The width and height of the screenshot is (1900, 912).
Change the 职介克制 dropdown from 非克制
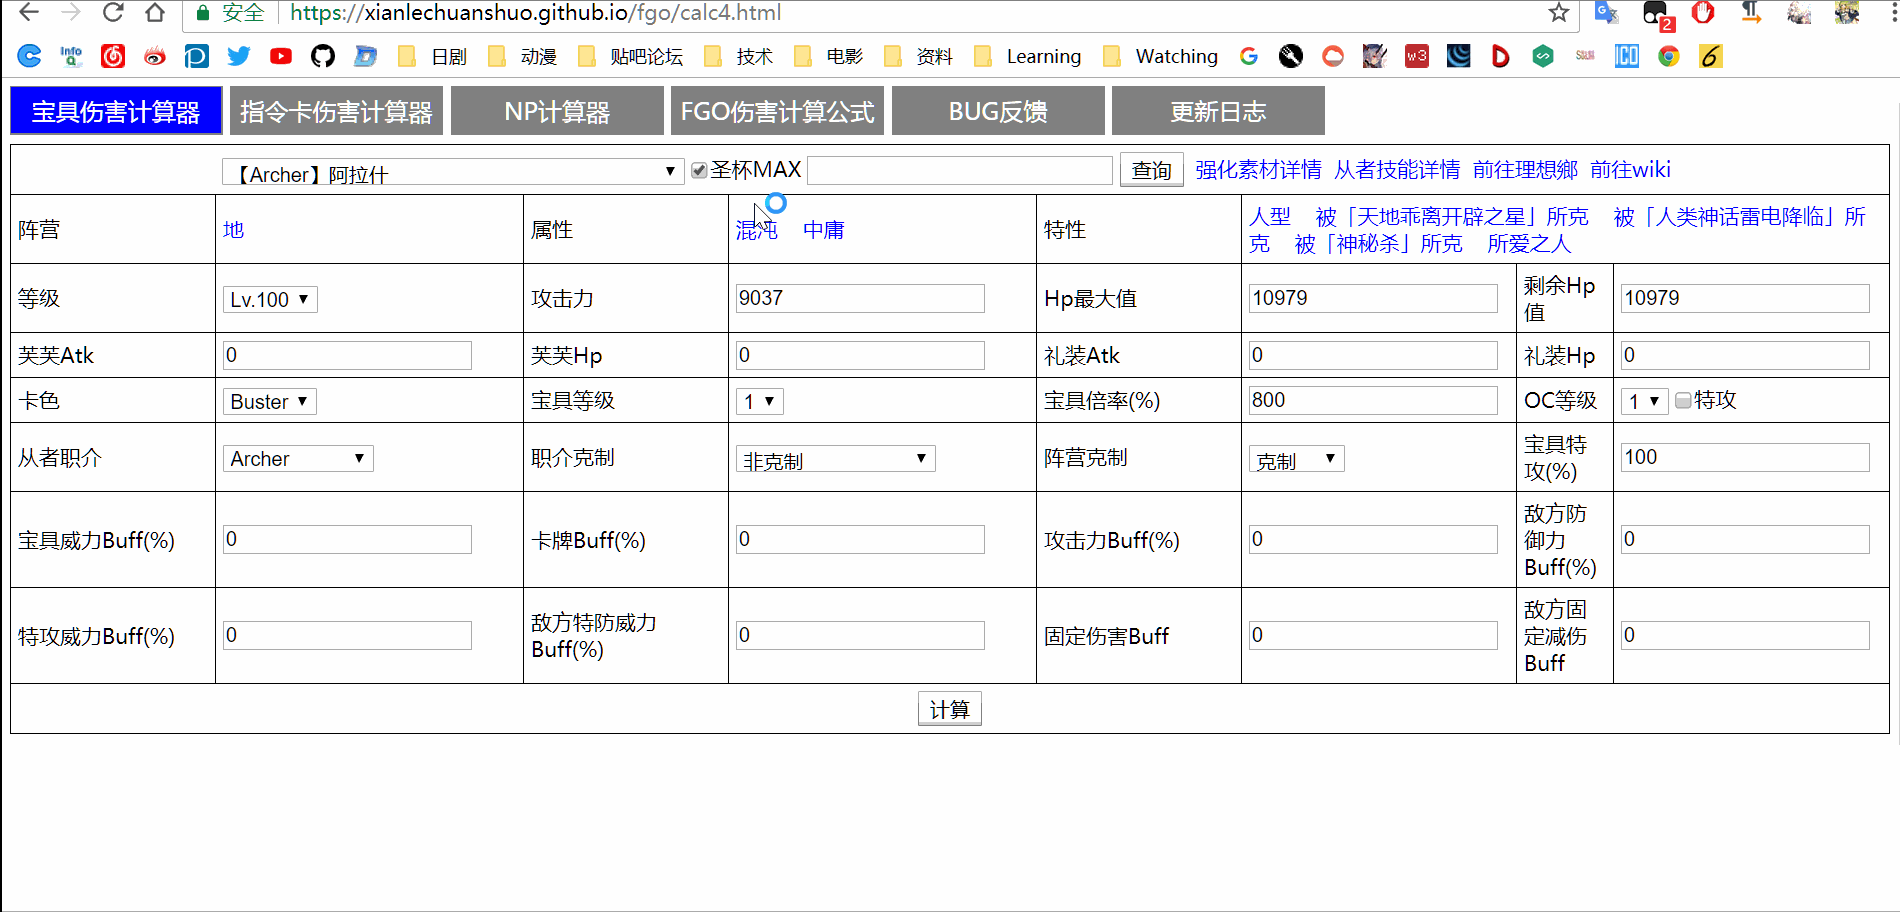[835, 459]
